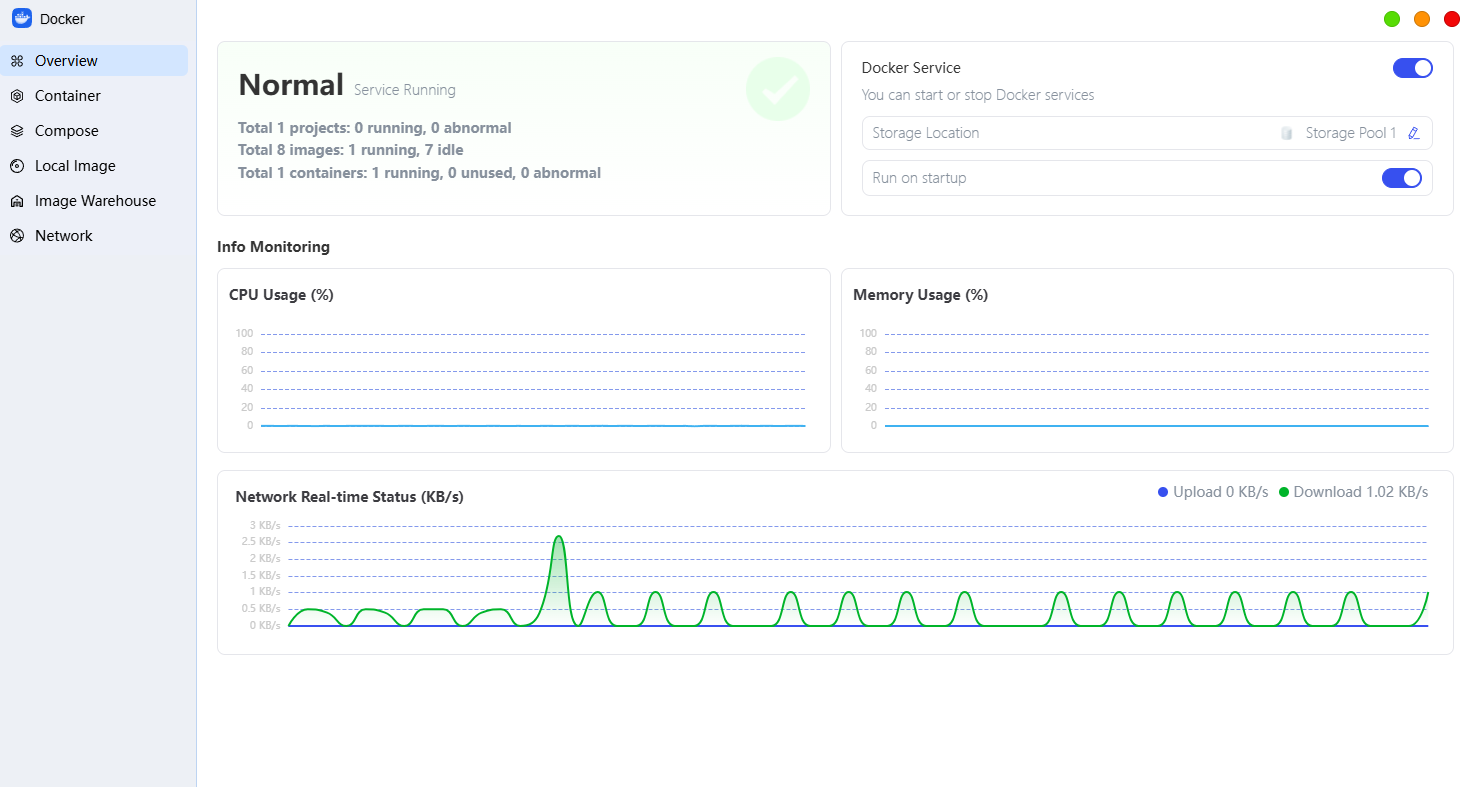Open the Overview page
The image size is (1477, 787).
pyautogui.click(x=94, y=60)
